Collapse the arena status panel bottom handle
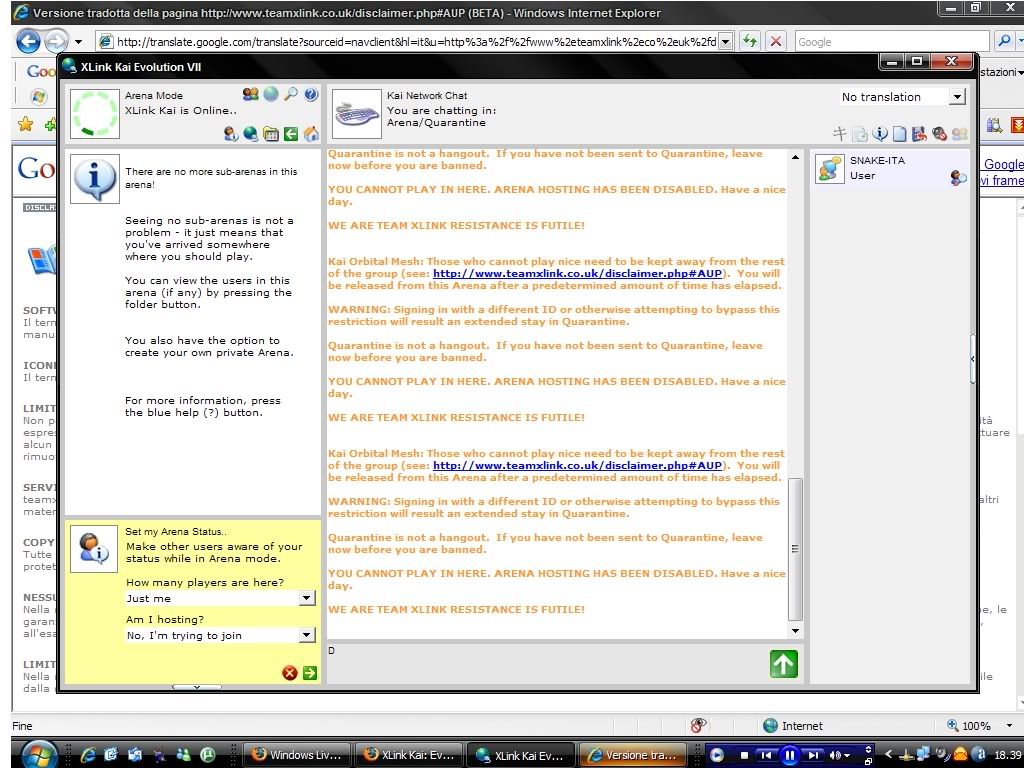Screen dimensions: 1024x768 [197, 687]
